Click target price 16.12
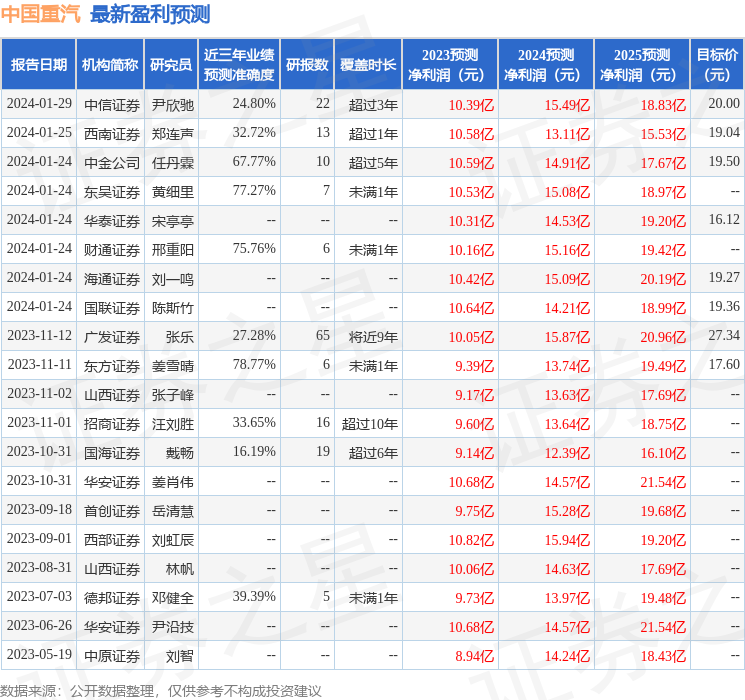 point(724,220)
